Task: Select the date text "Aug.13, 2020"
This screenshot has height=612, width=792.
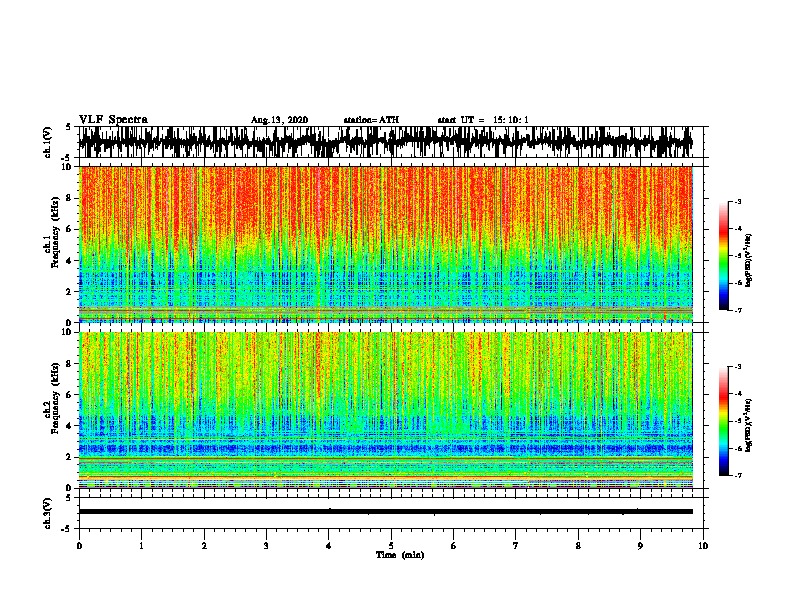Action: point(279,120)
